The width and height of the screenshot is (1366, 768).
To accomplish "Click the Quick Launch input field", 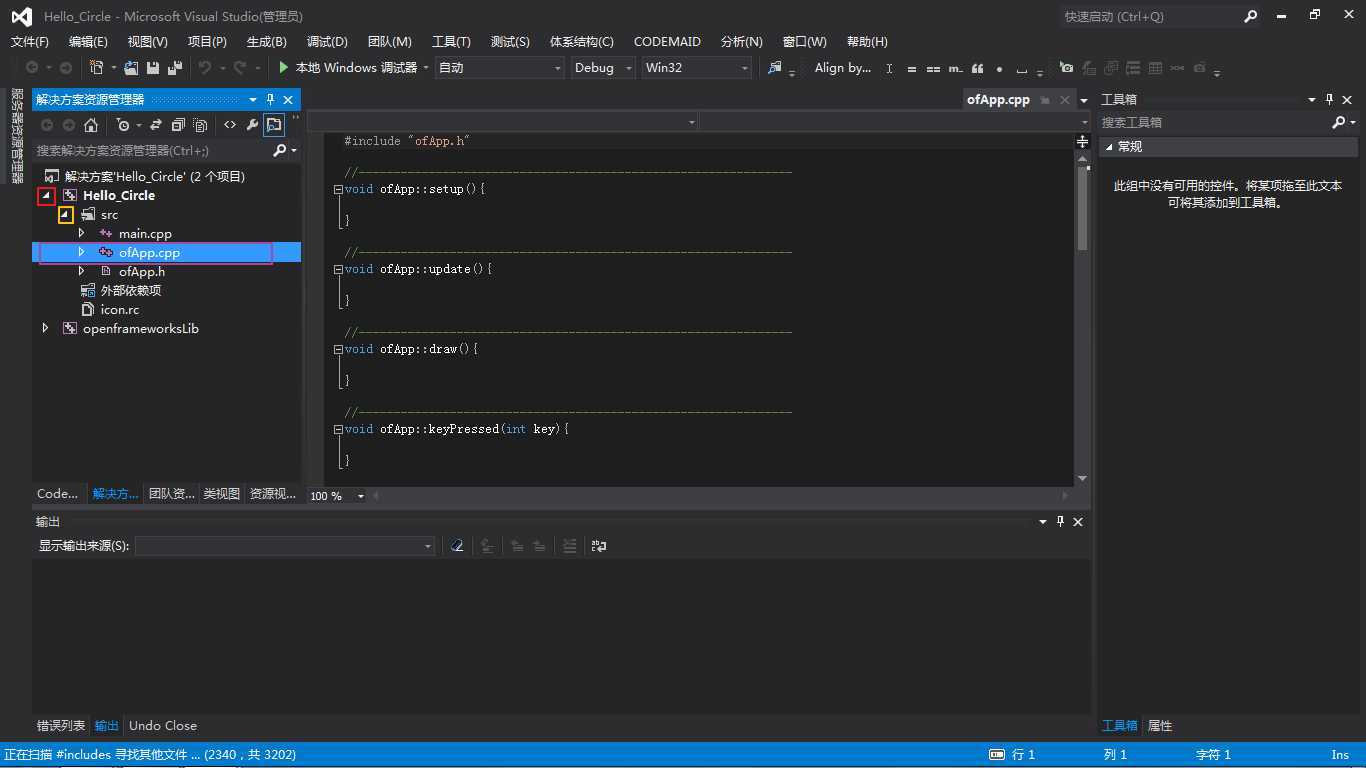I will [1150, 16].
